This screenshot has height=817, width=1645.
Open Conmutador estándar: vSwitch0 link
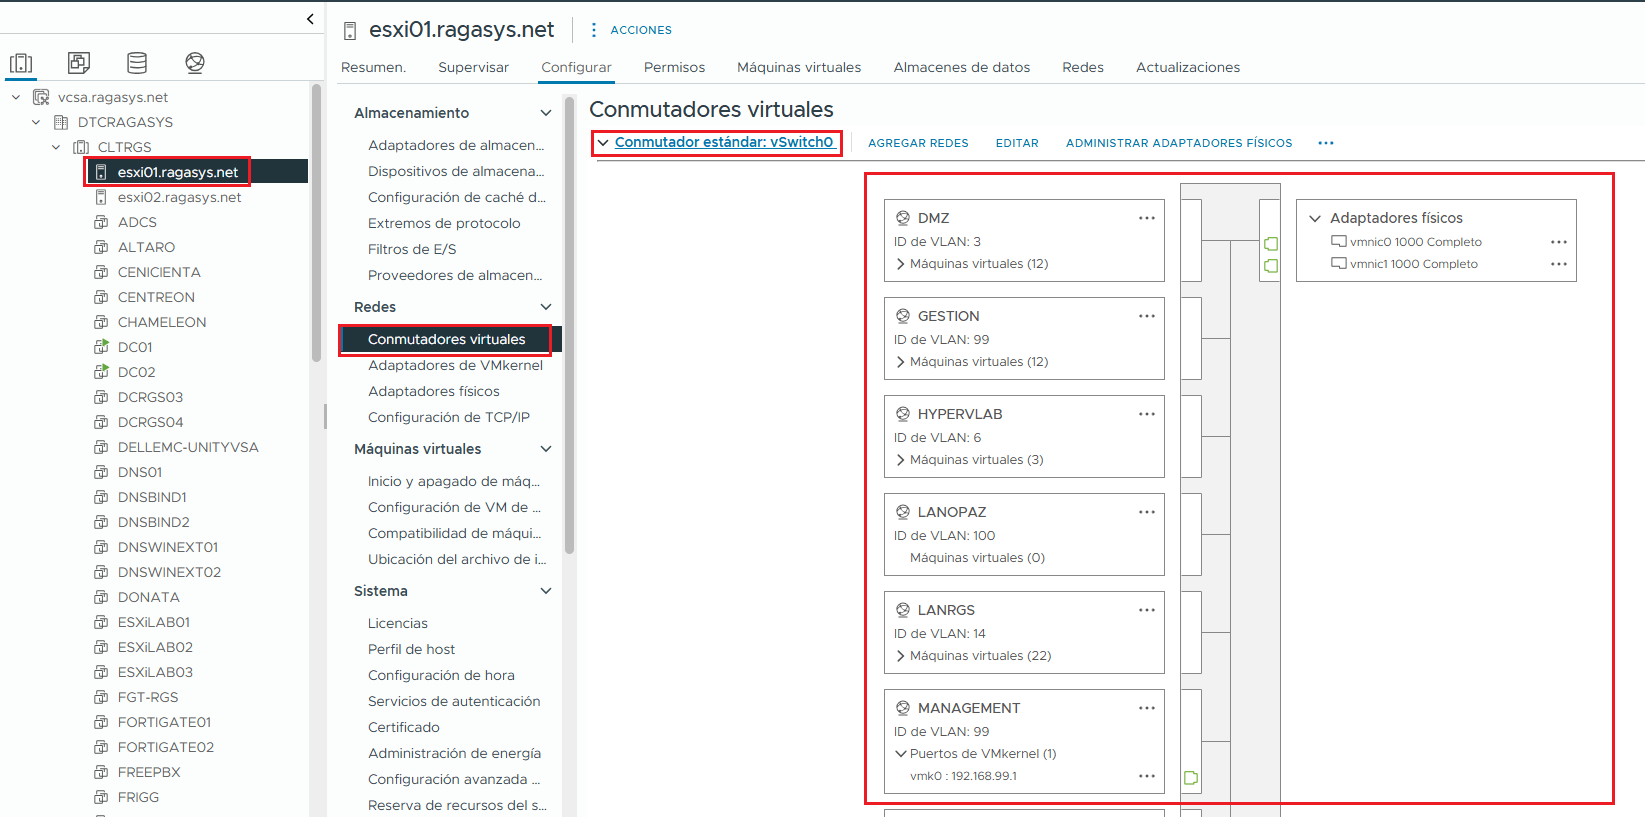(724, 142)
